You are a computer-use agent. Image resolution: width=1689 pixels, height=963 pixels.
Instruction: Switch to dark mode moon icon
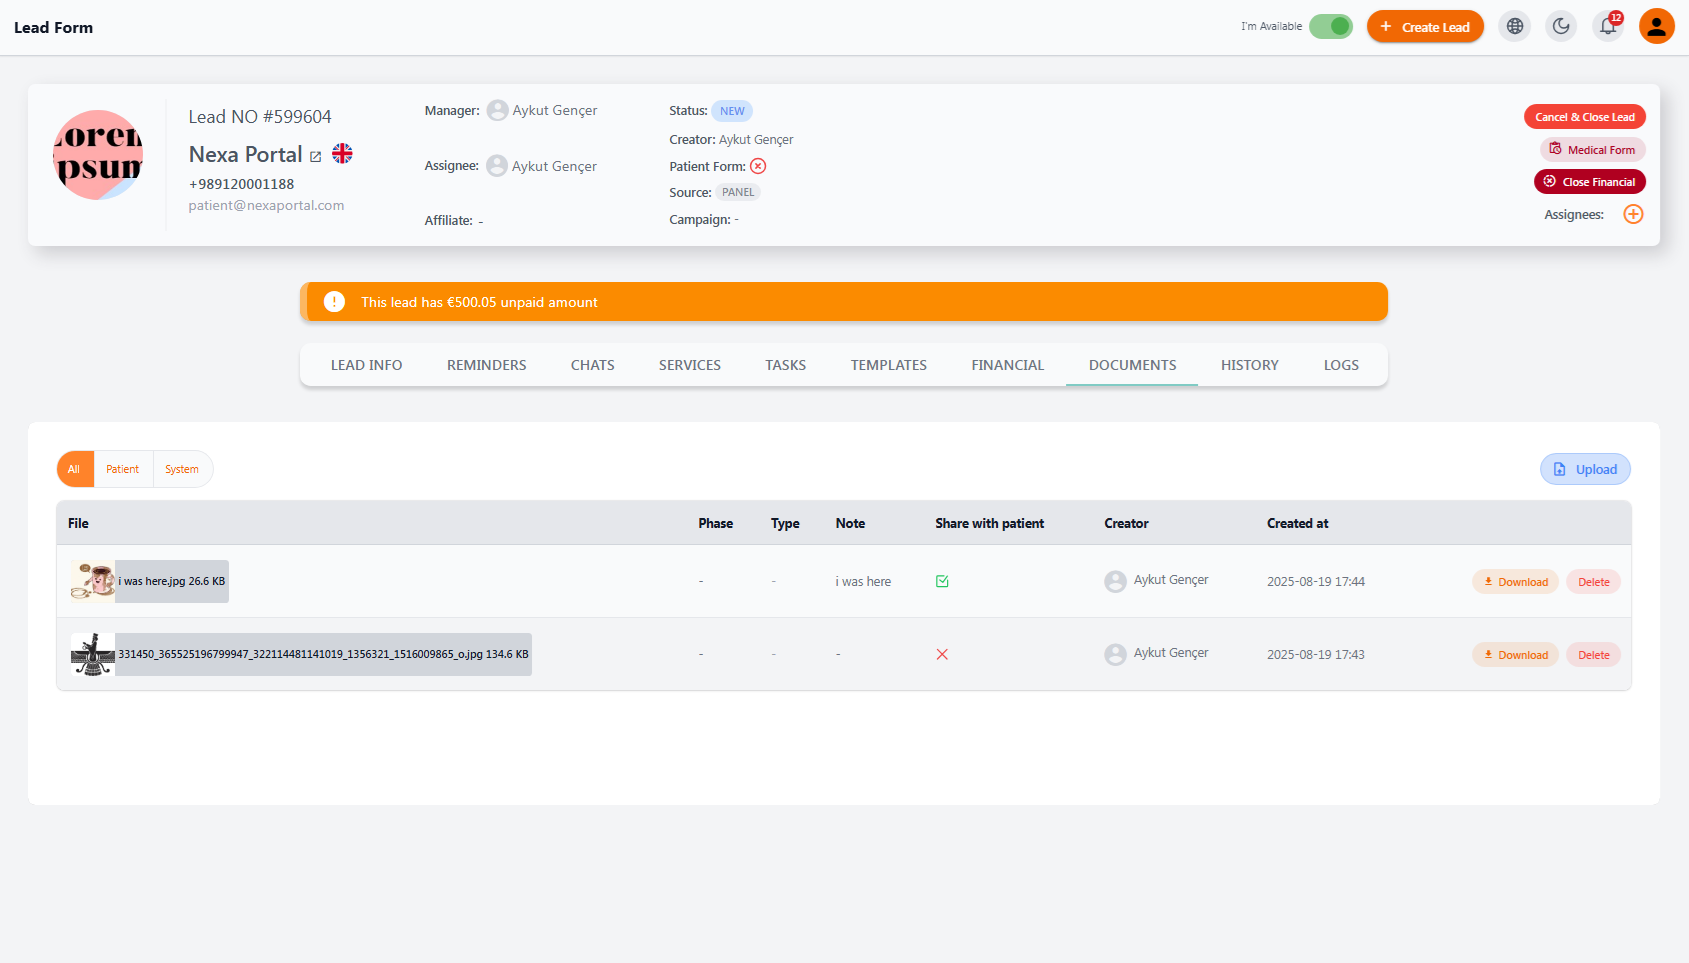[1561, 27]
